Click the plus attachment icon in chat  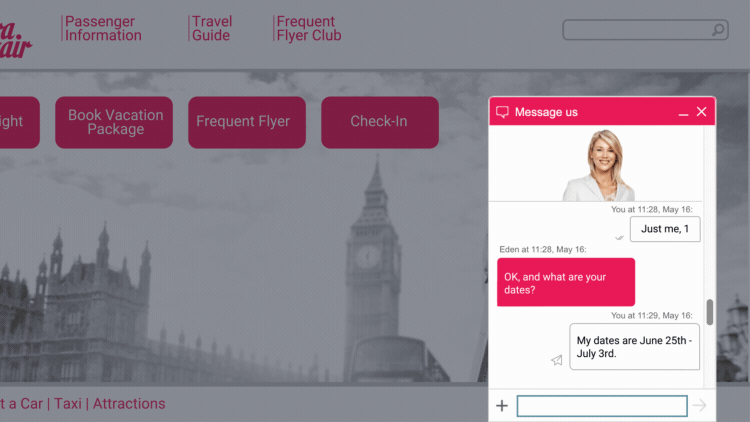[502, 406]
